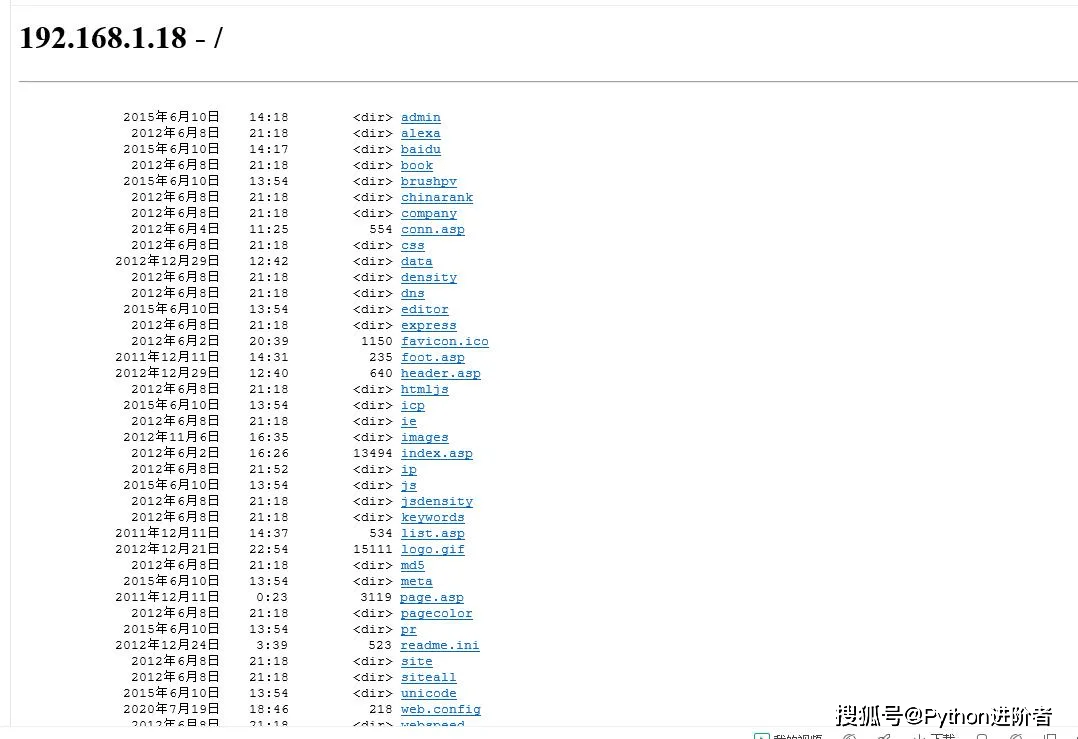Click the file size '3119' of page.asp
Screen dimensions: 1078x739
tap(375, 597)
